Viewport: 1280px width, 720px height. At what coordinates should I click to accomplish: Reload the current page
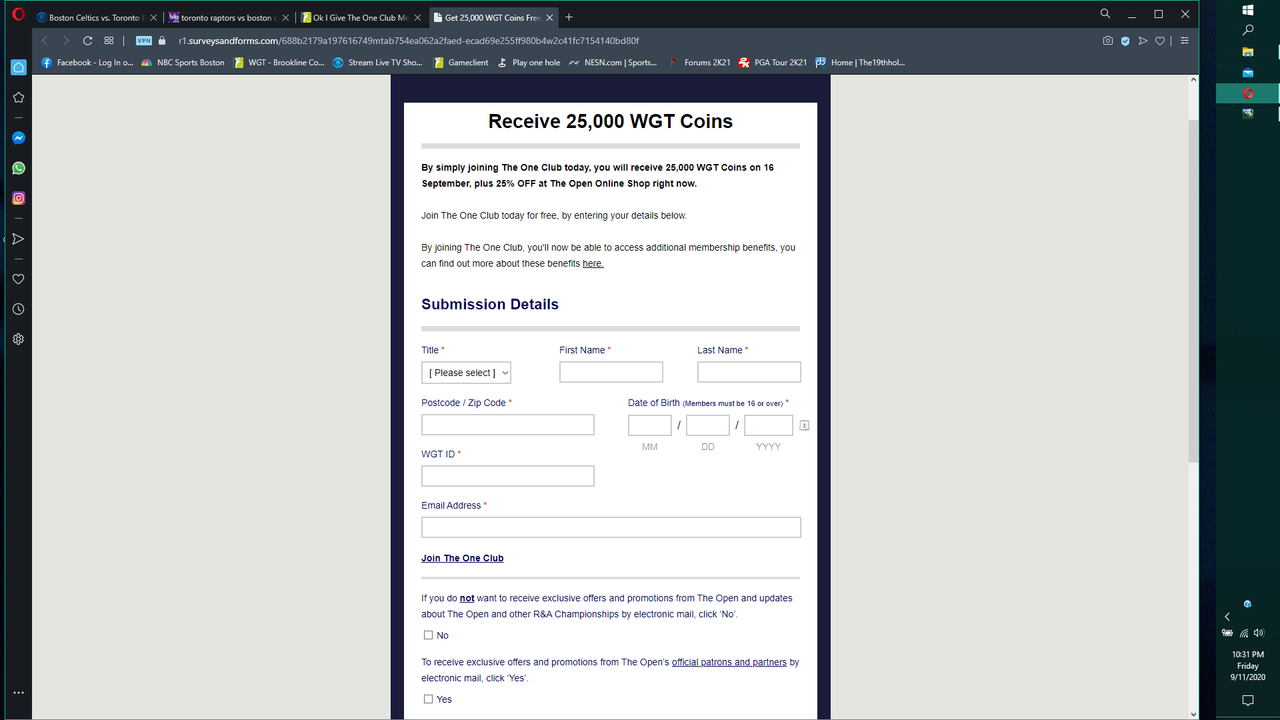(87, 40)
